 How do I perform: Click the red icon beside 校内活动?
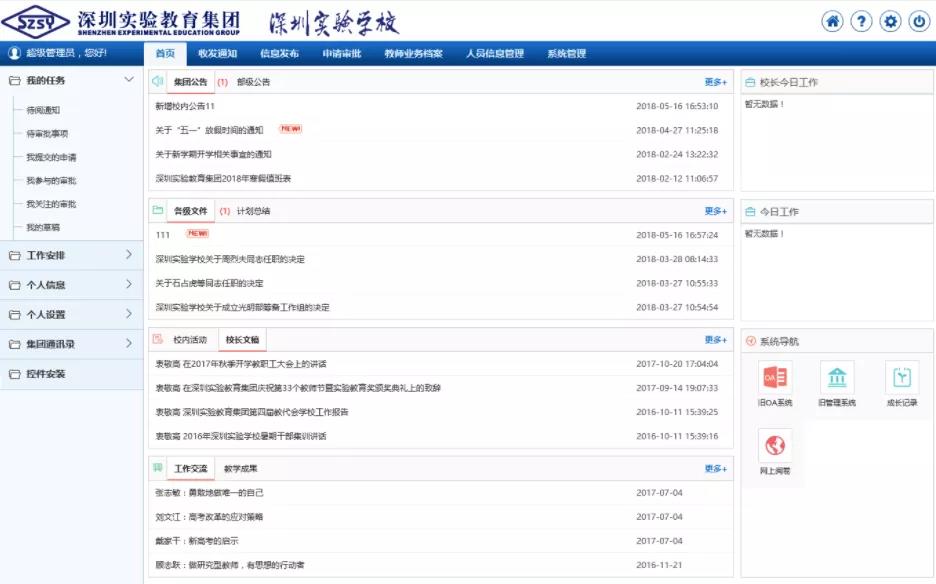(x=158, y=339)
